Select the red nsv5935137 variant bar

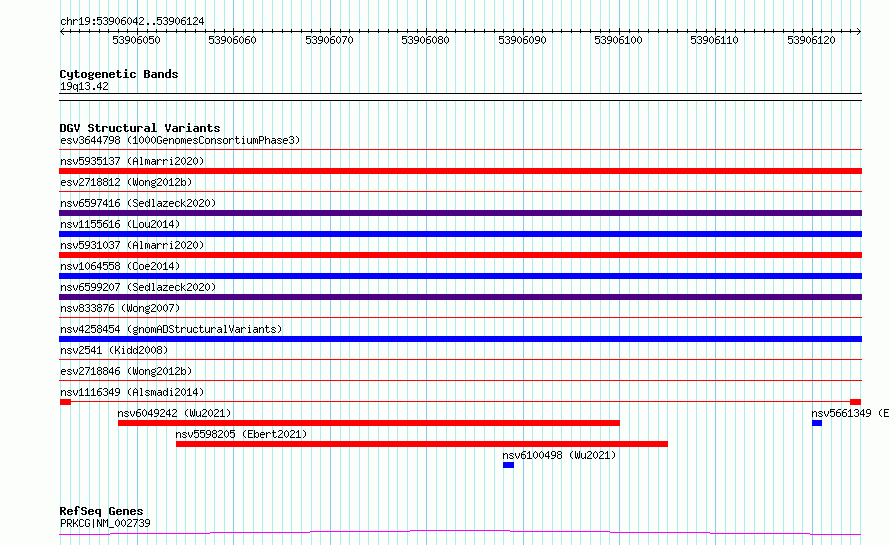coord(460,171)
